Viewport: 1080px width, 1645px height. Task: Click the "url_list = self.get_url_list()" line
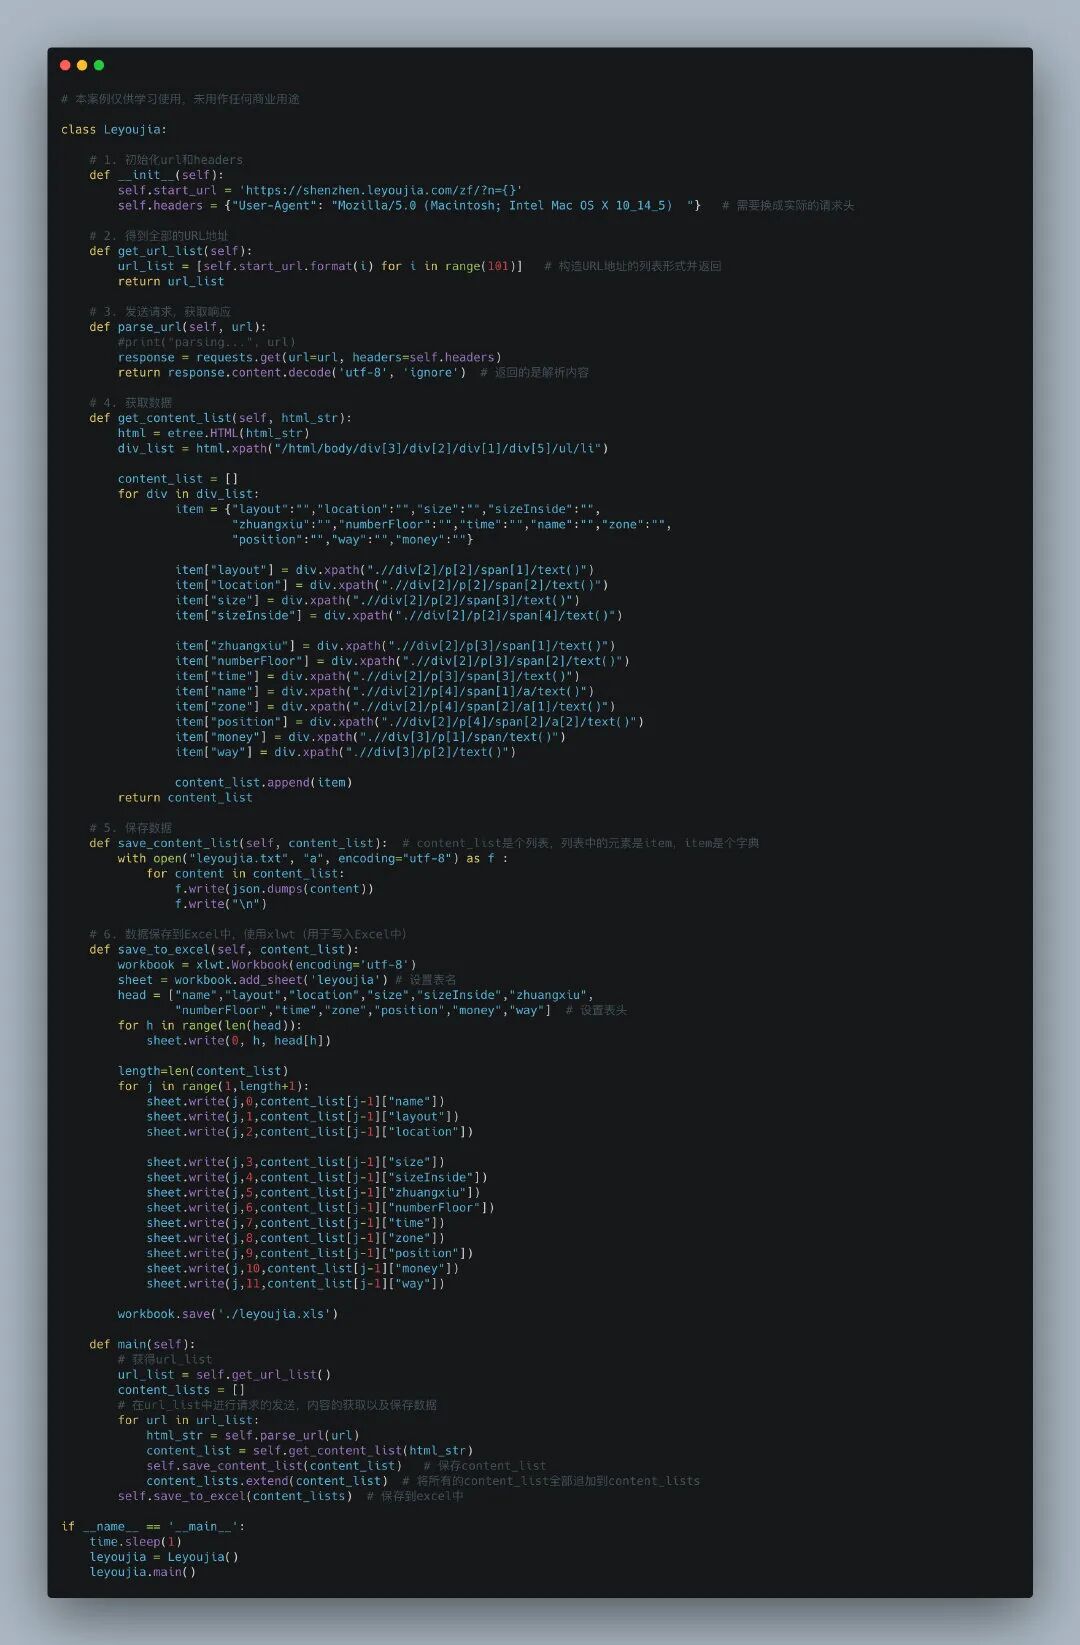(x=224, y=1374)
